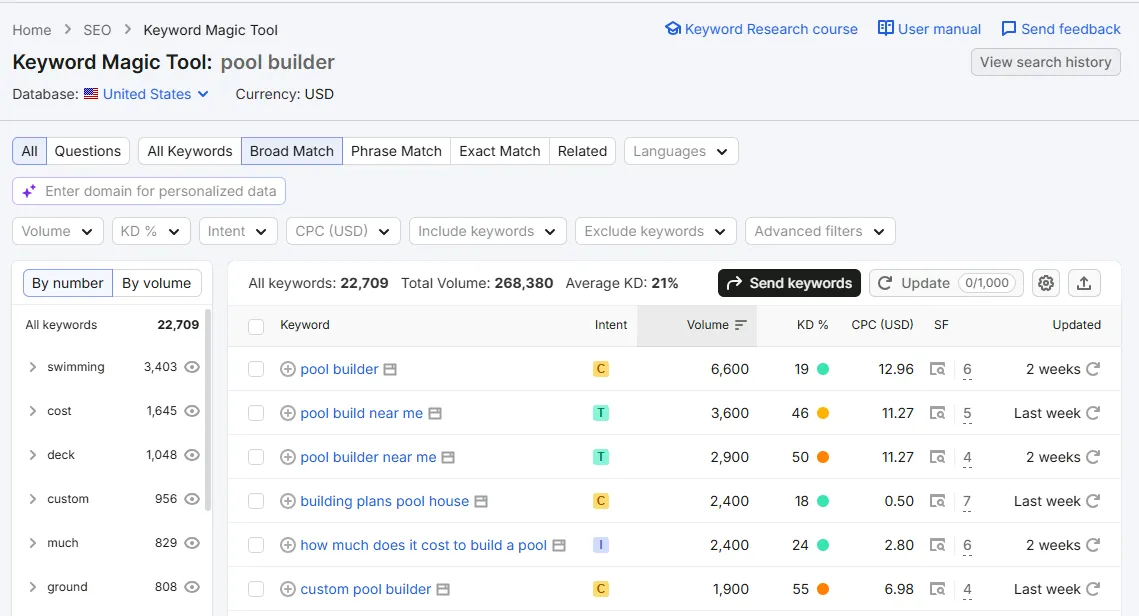Add 'how much does it cost' plus icon
The height and width of the screenshot is (616, 1139).
click(288, 545)
